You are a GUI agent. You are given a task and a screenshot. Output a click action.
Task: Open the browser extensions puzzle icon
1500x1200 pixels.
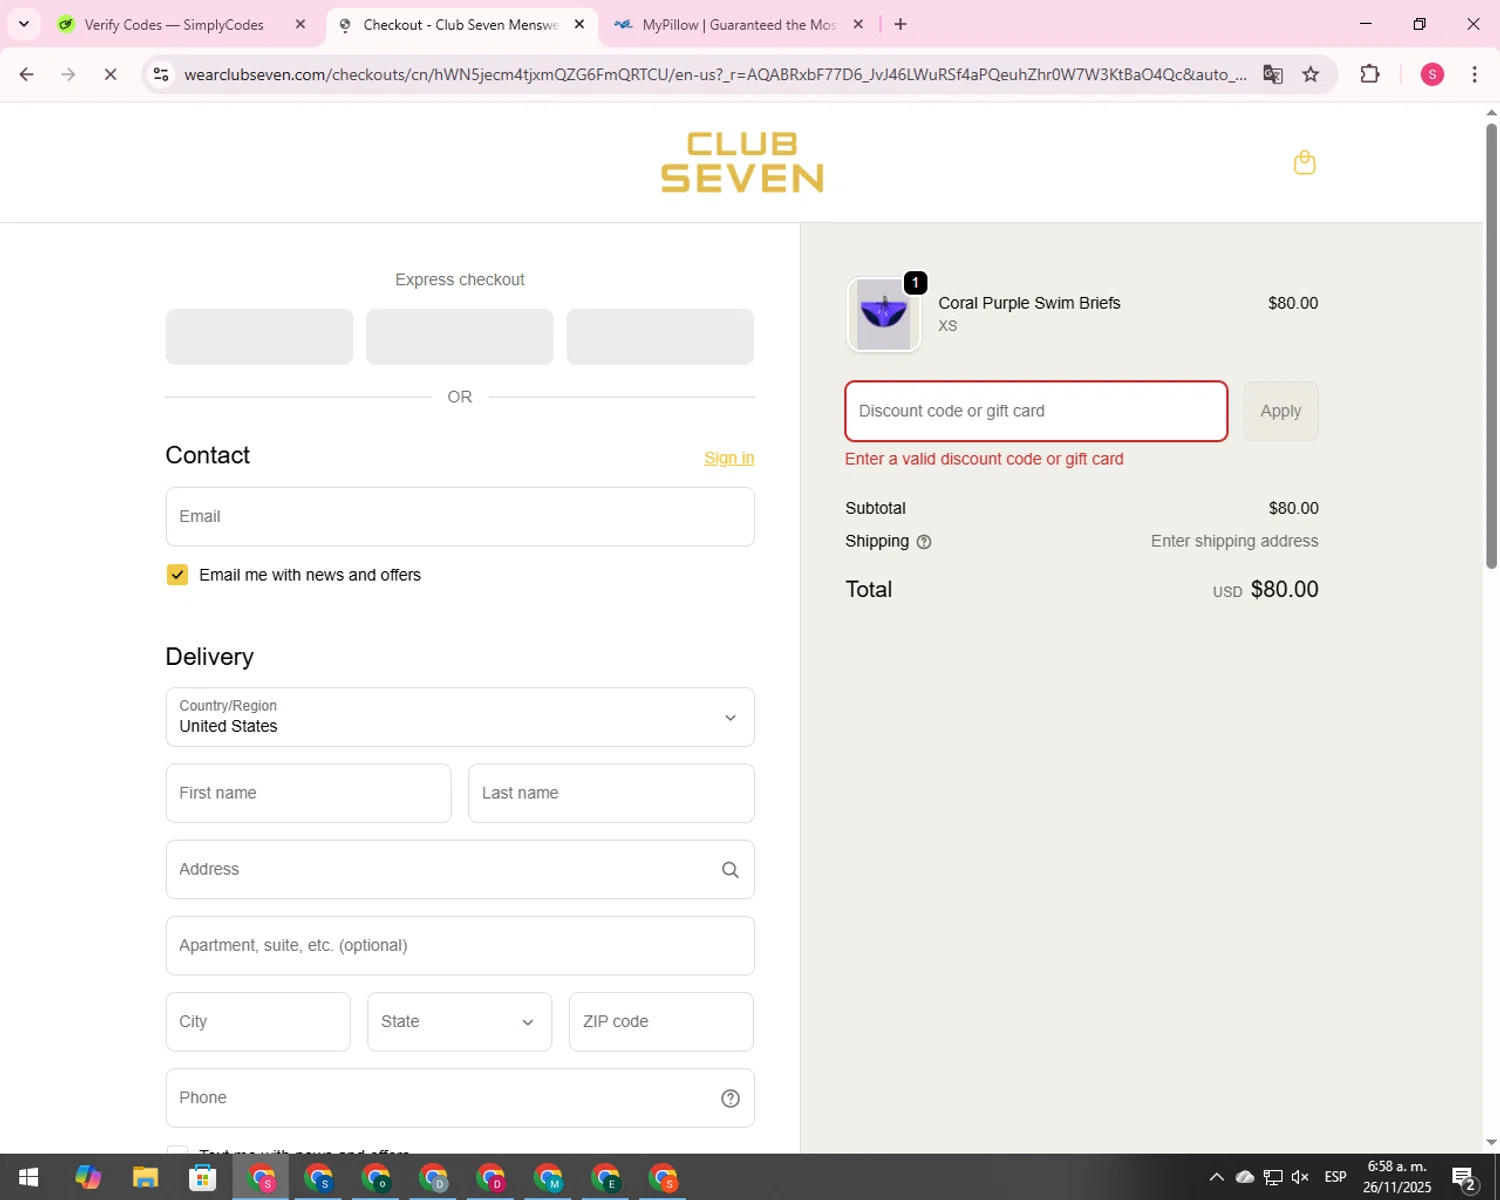1370,74
